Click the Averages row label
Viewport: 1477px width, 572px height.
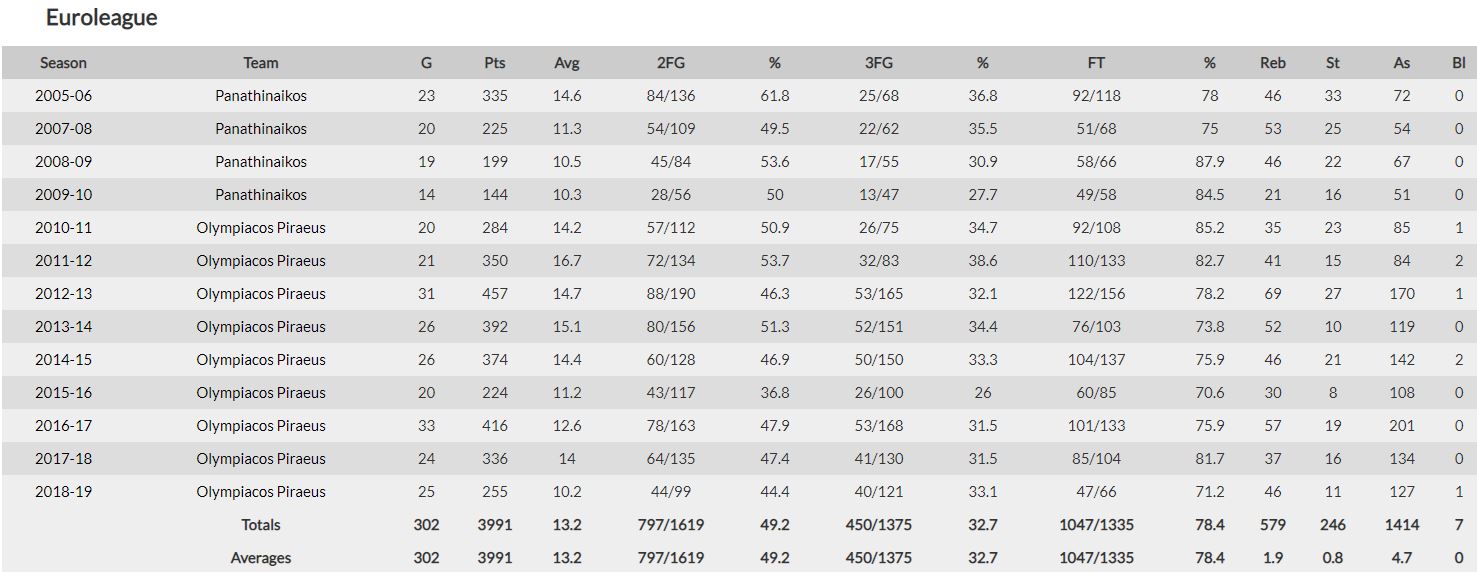(x=261, y=558)
